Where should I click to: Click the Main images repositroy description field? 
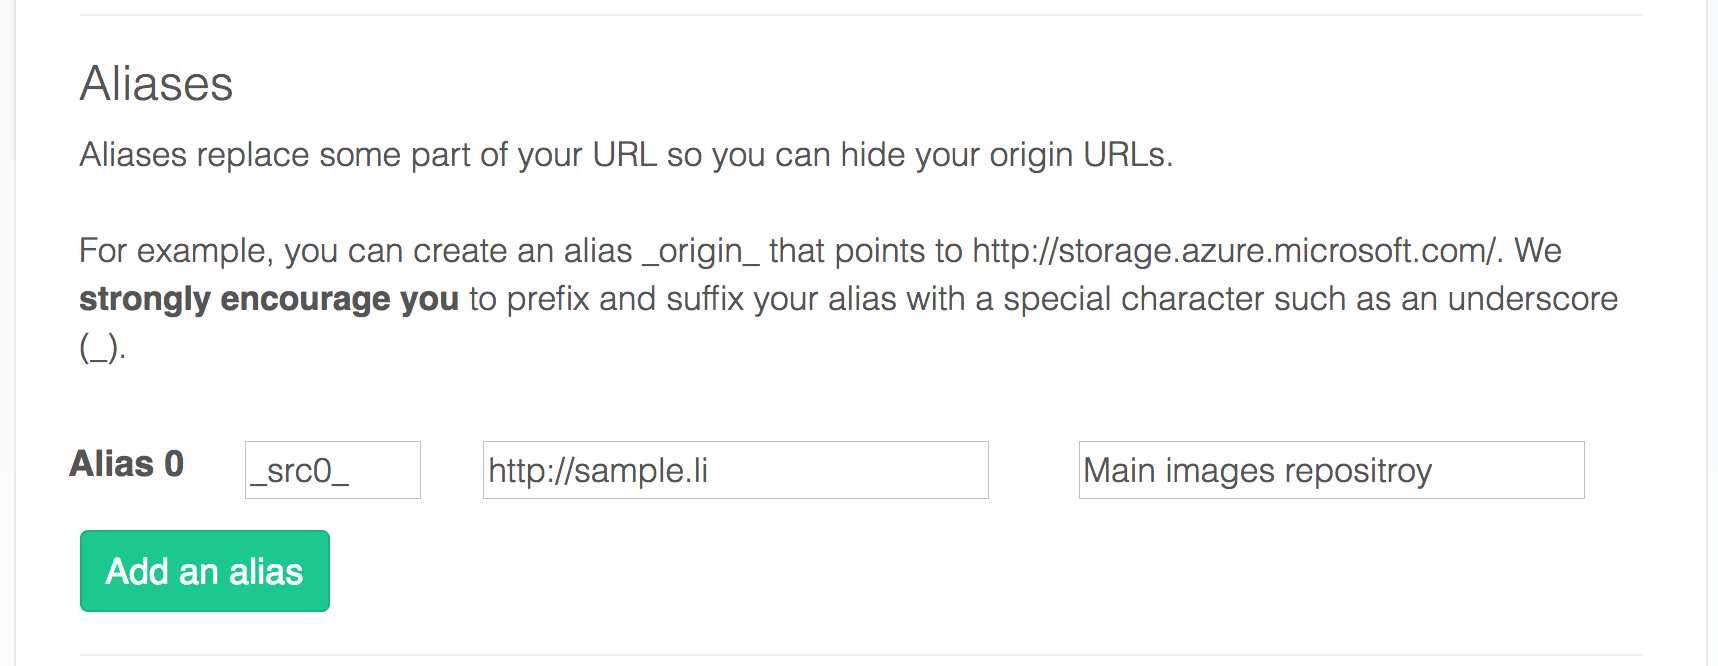coord(1332,470)
